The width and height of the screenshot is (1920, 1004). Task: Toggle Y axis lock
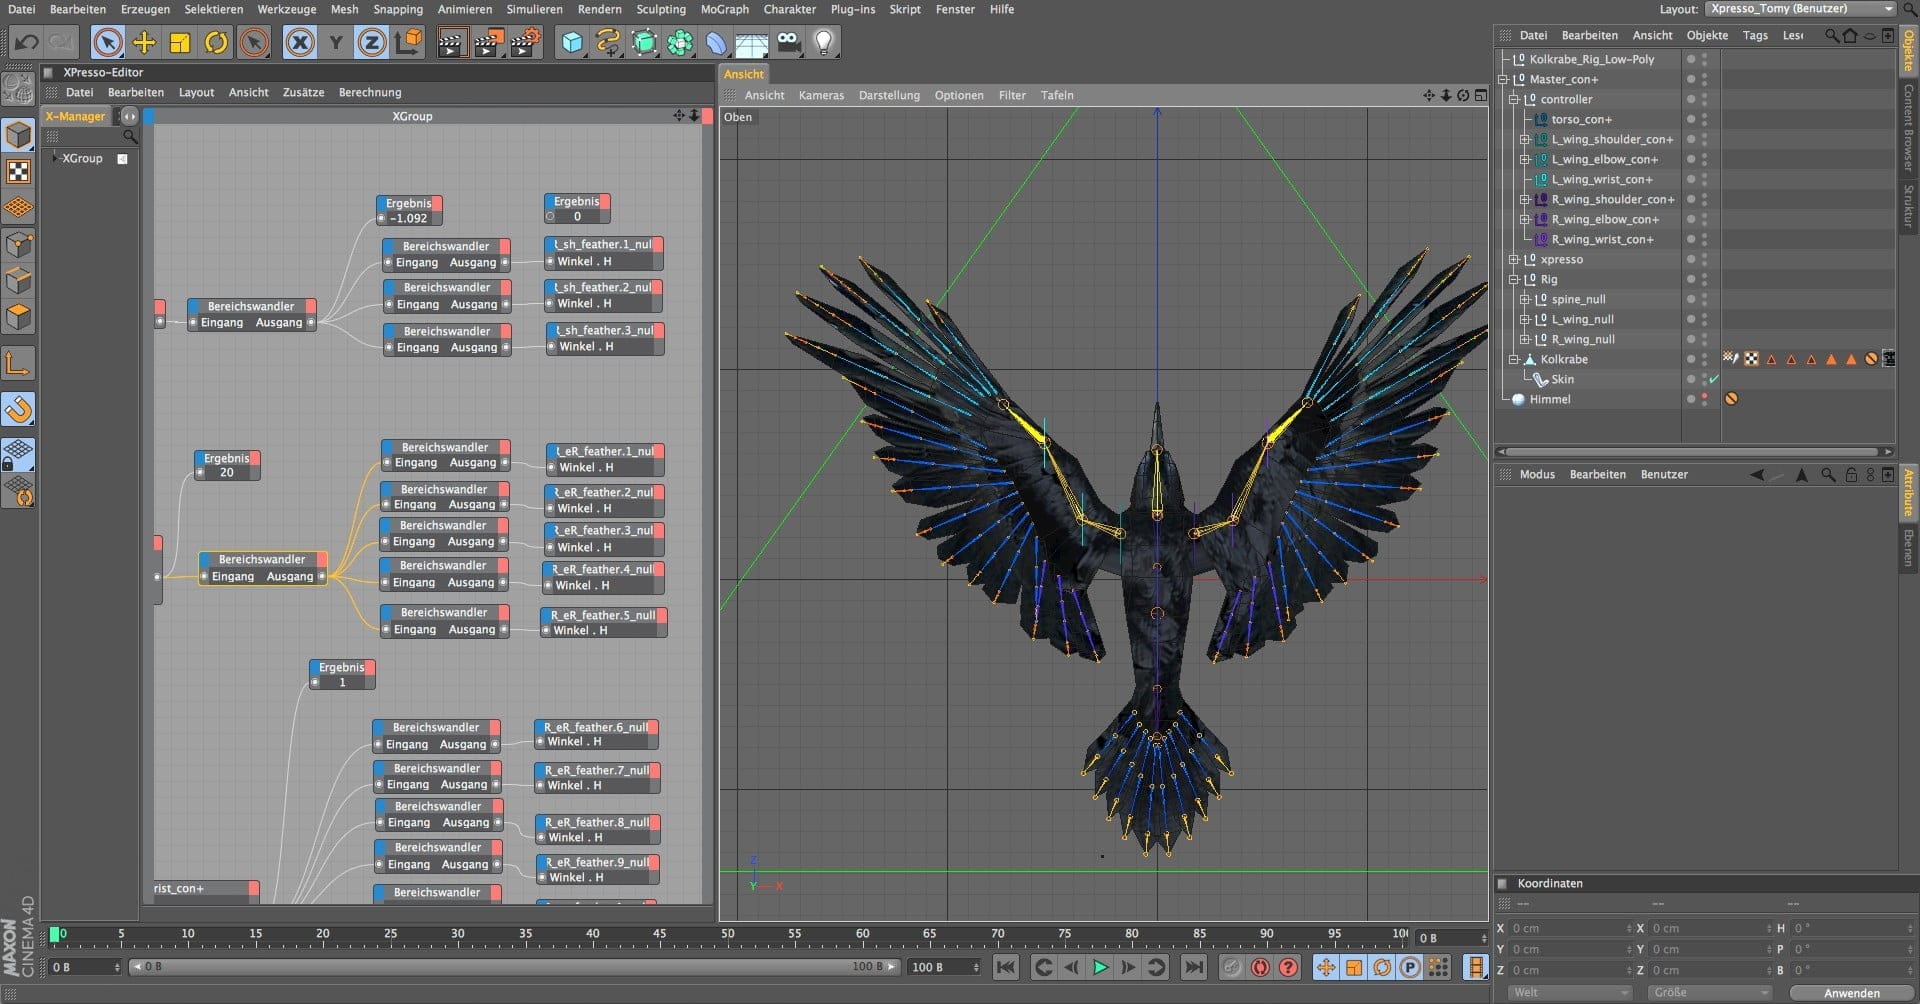[x=336, y=43]
